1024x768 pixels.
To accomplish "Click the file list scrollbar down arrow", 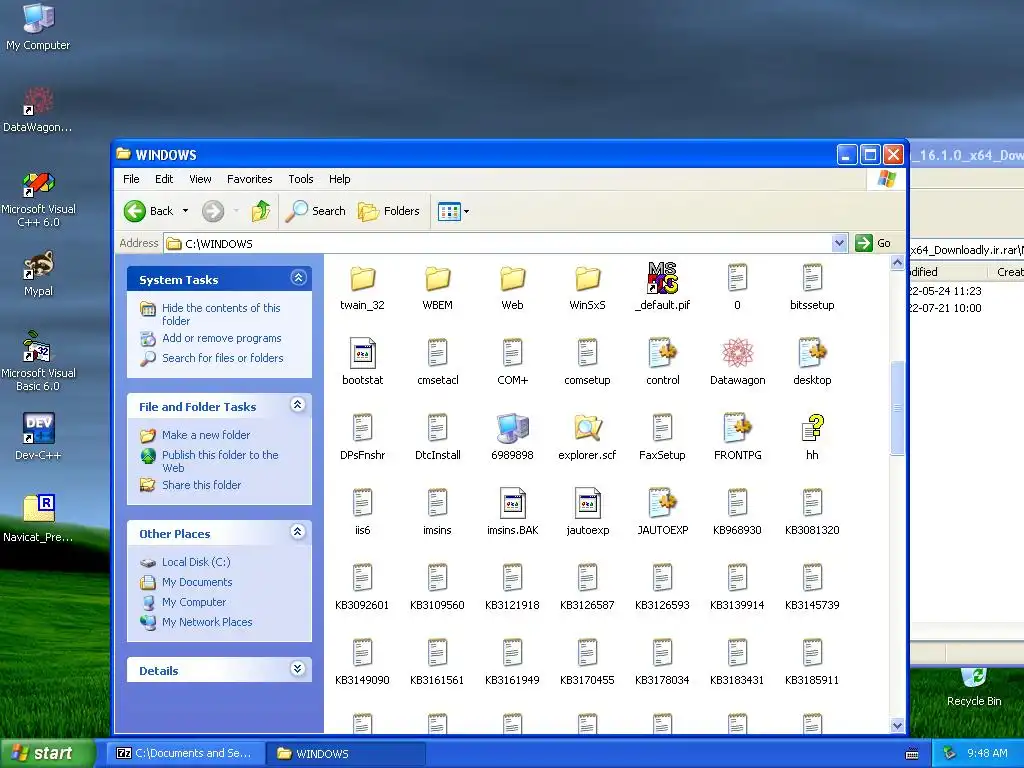I will [x=897, y=726].
